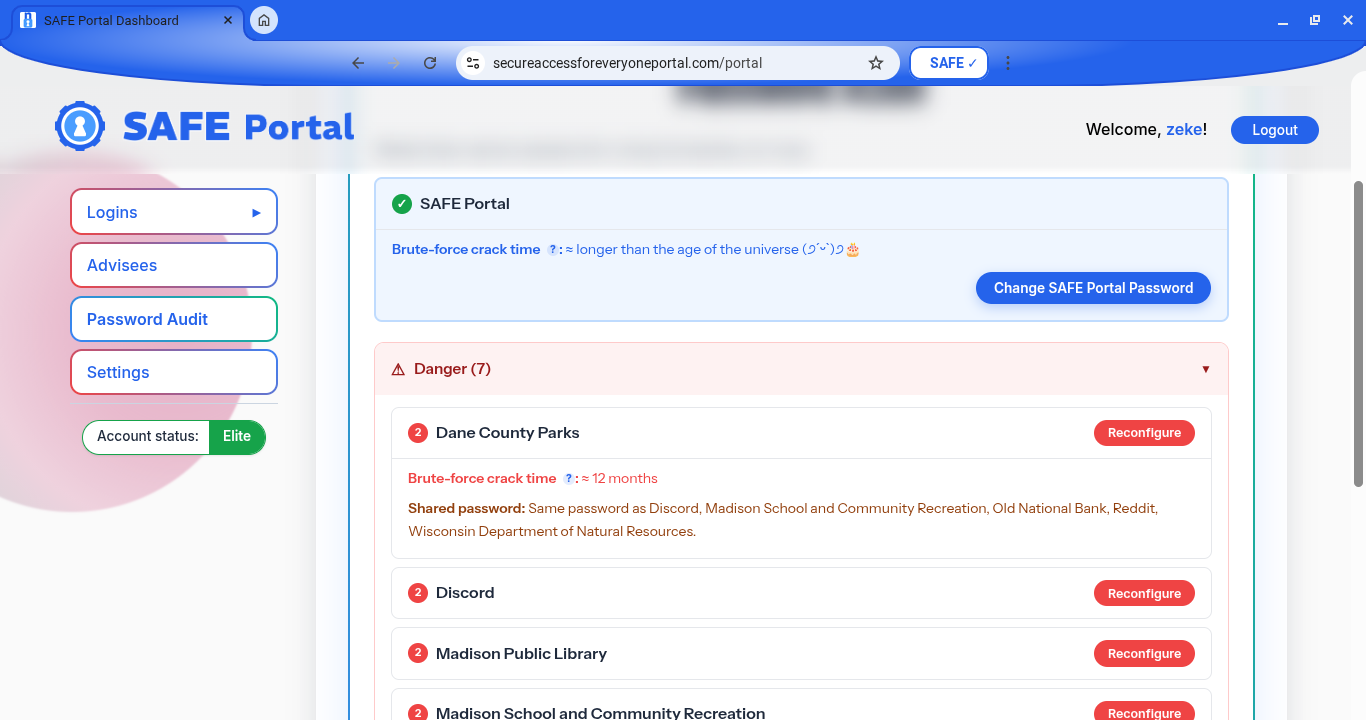
Task: Click the red 2 badge on Discord
Action: click(418, 593)
